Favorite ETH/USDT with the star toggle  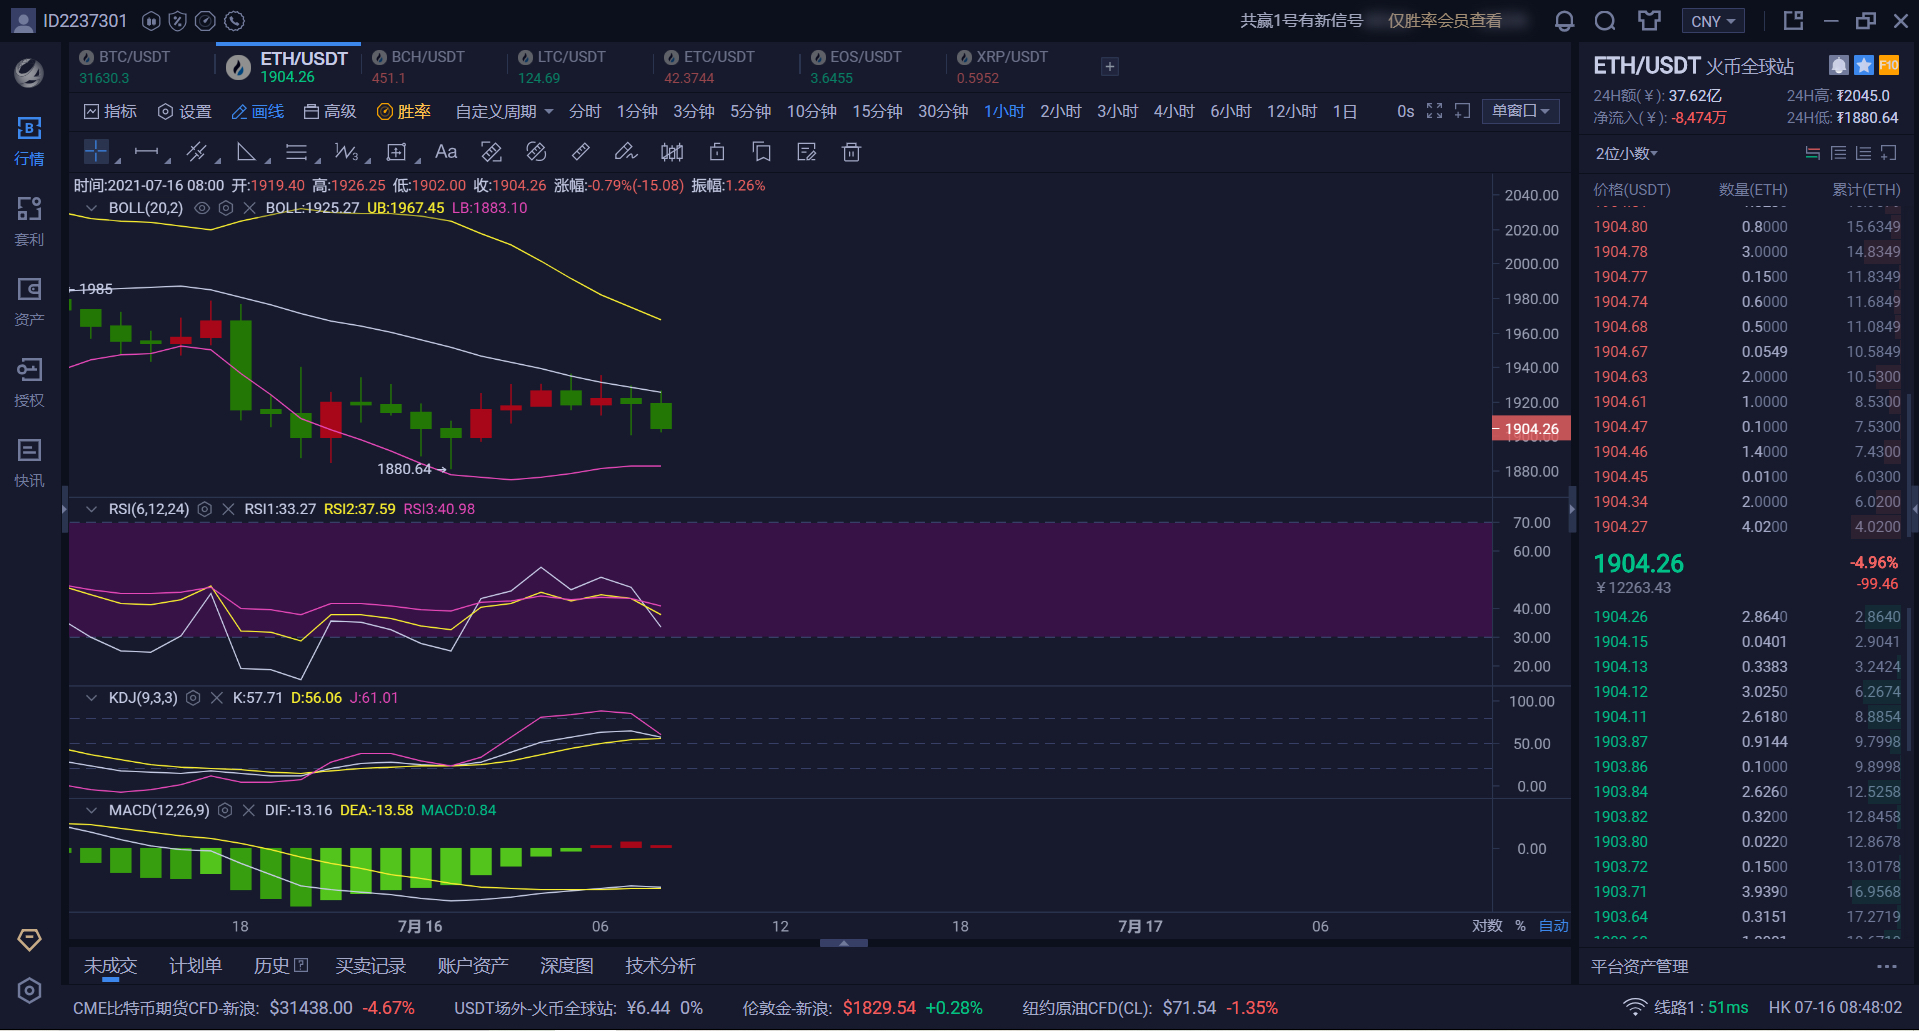(x=1863, y=64)
